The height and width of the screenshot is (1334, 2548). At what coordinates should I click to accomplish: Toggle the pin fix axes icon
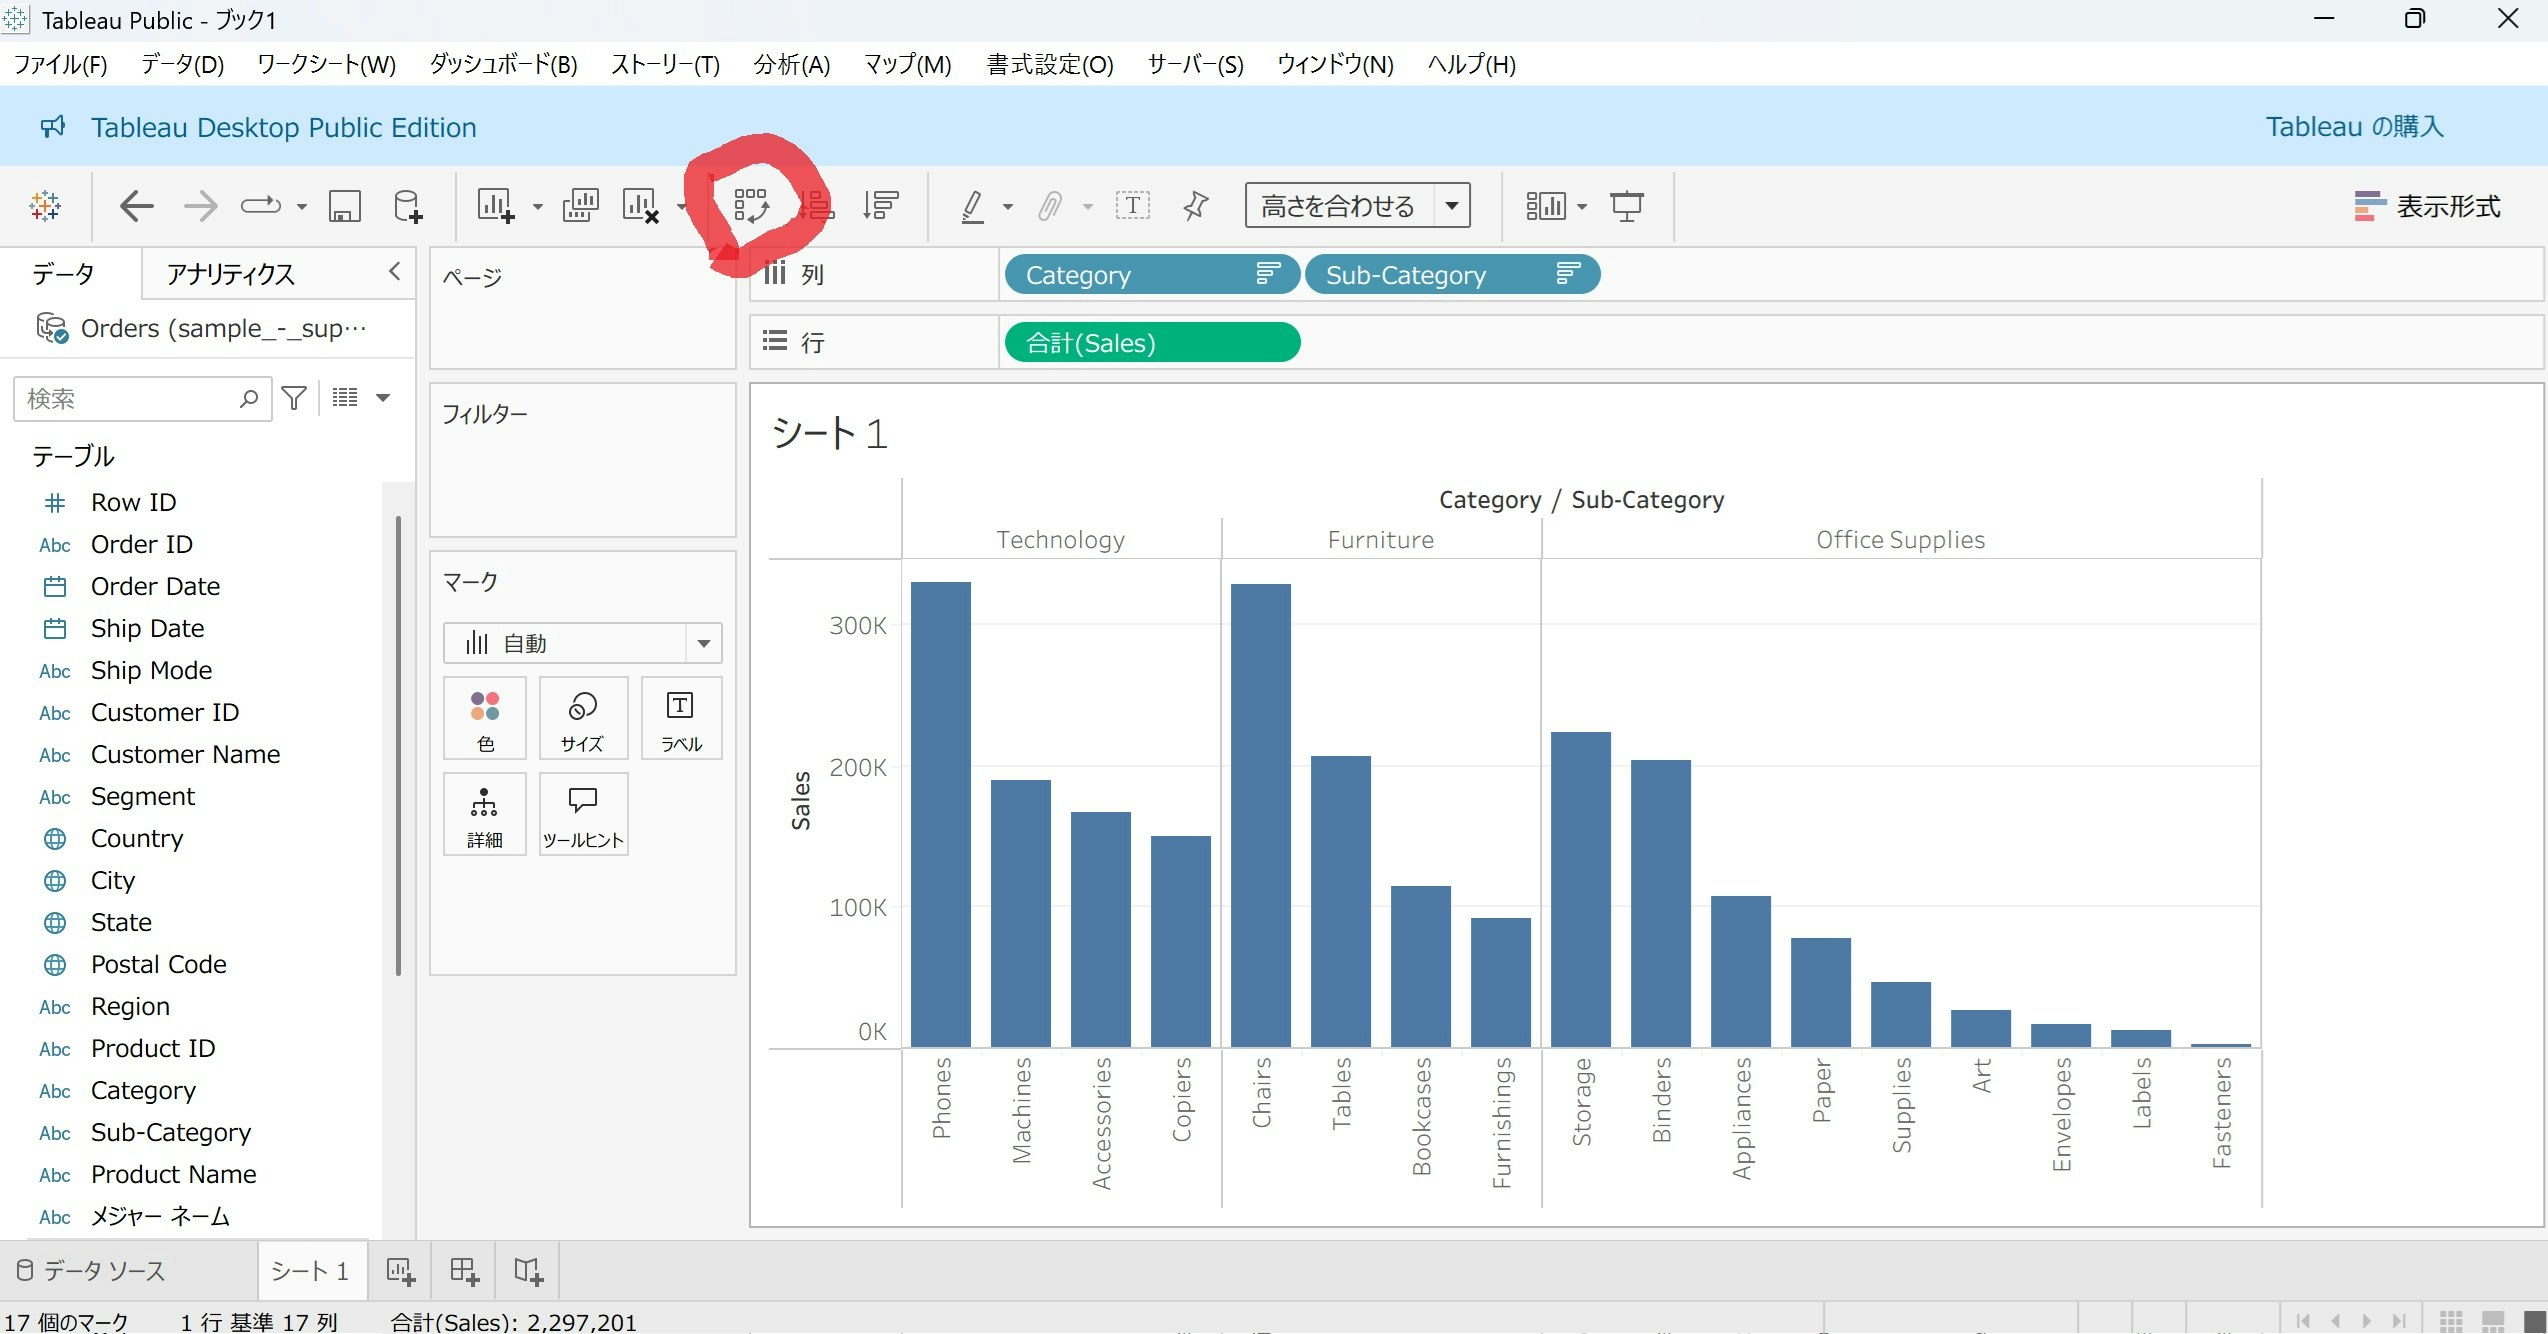(1195, 206)
